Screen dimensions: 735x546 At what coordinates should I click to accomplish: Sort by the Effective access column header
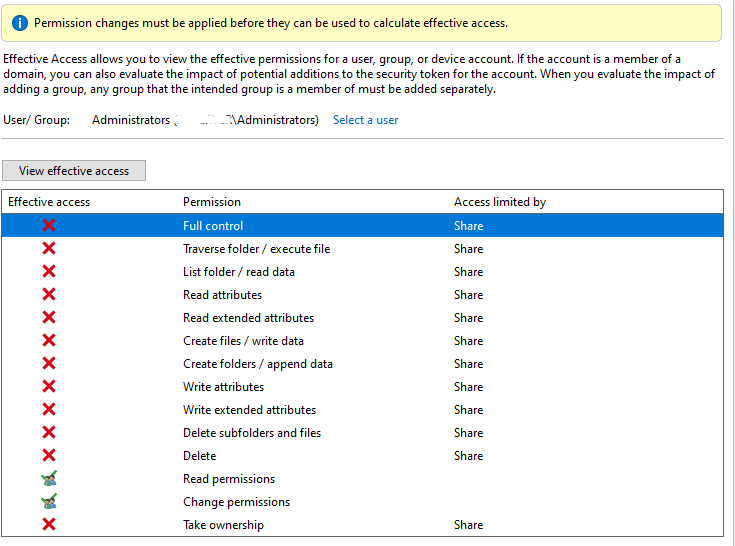point(49,202)
